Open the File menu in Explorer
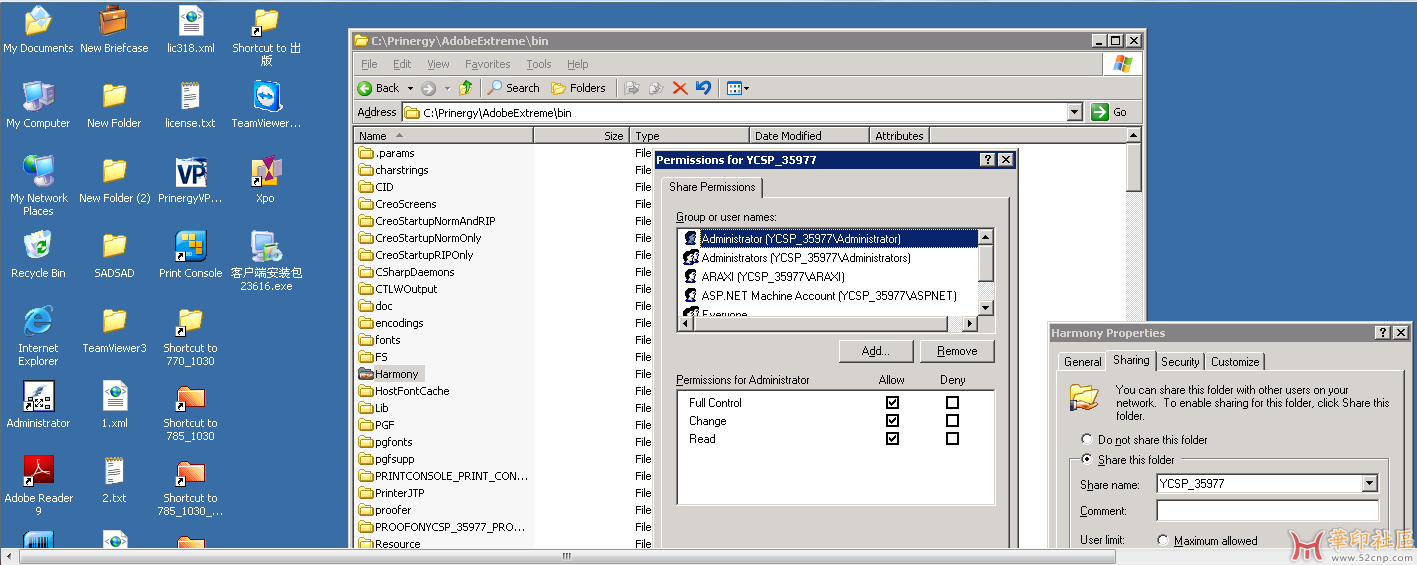 click(369, 64)
